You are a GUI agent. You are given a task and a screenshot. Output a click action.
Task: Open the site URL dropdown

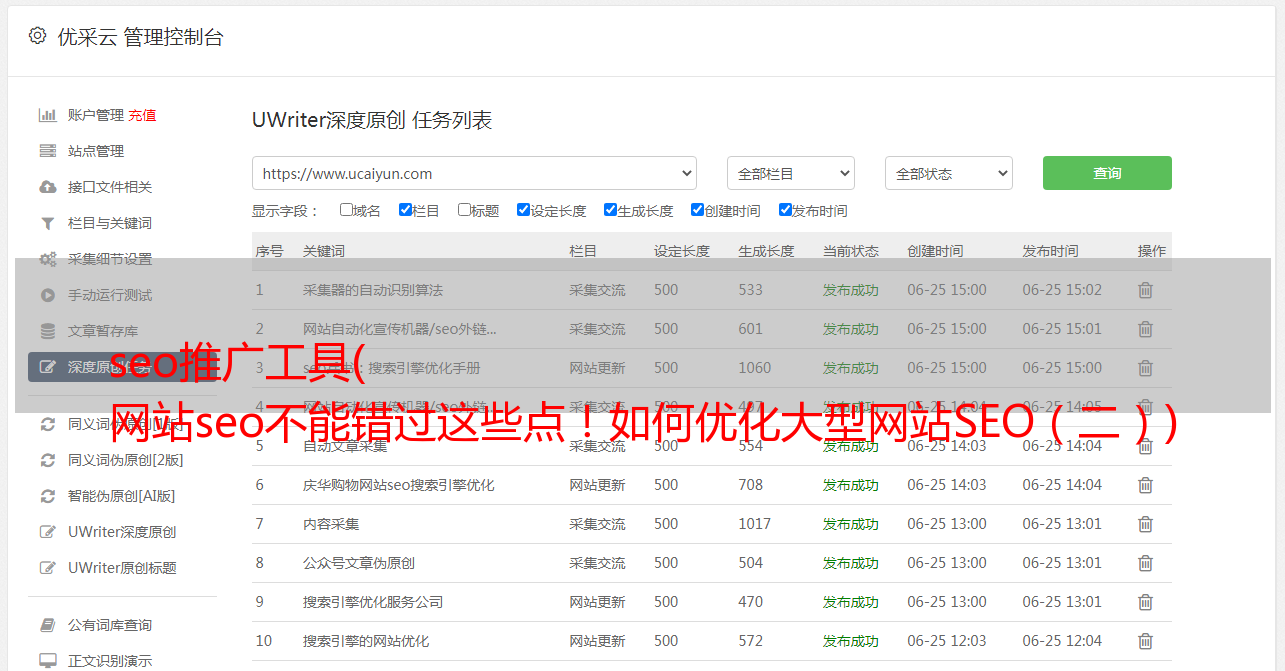coord(474,173)
